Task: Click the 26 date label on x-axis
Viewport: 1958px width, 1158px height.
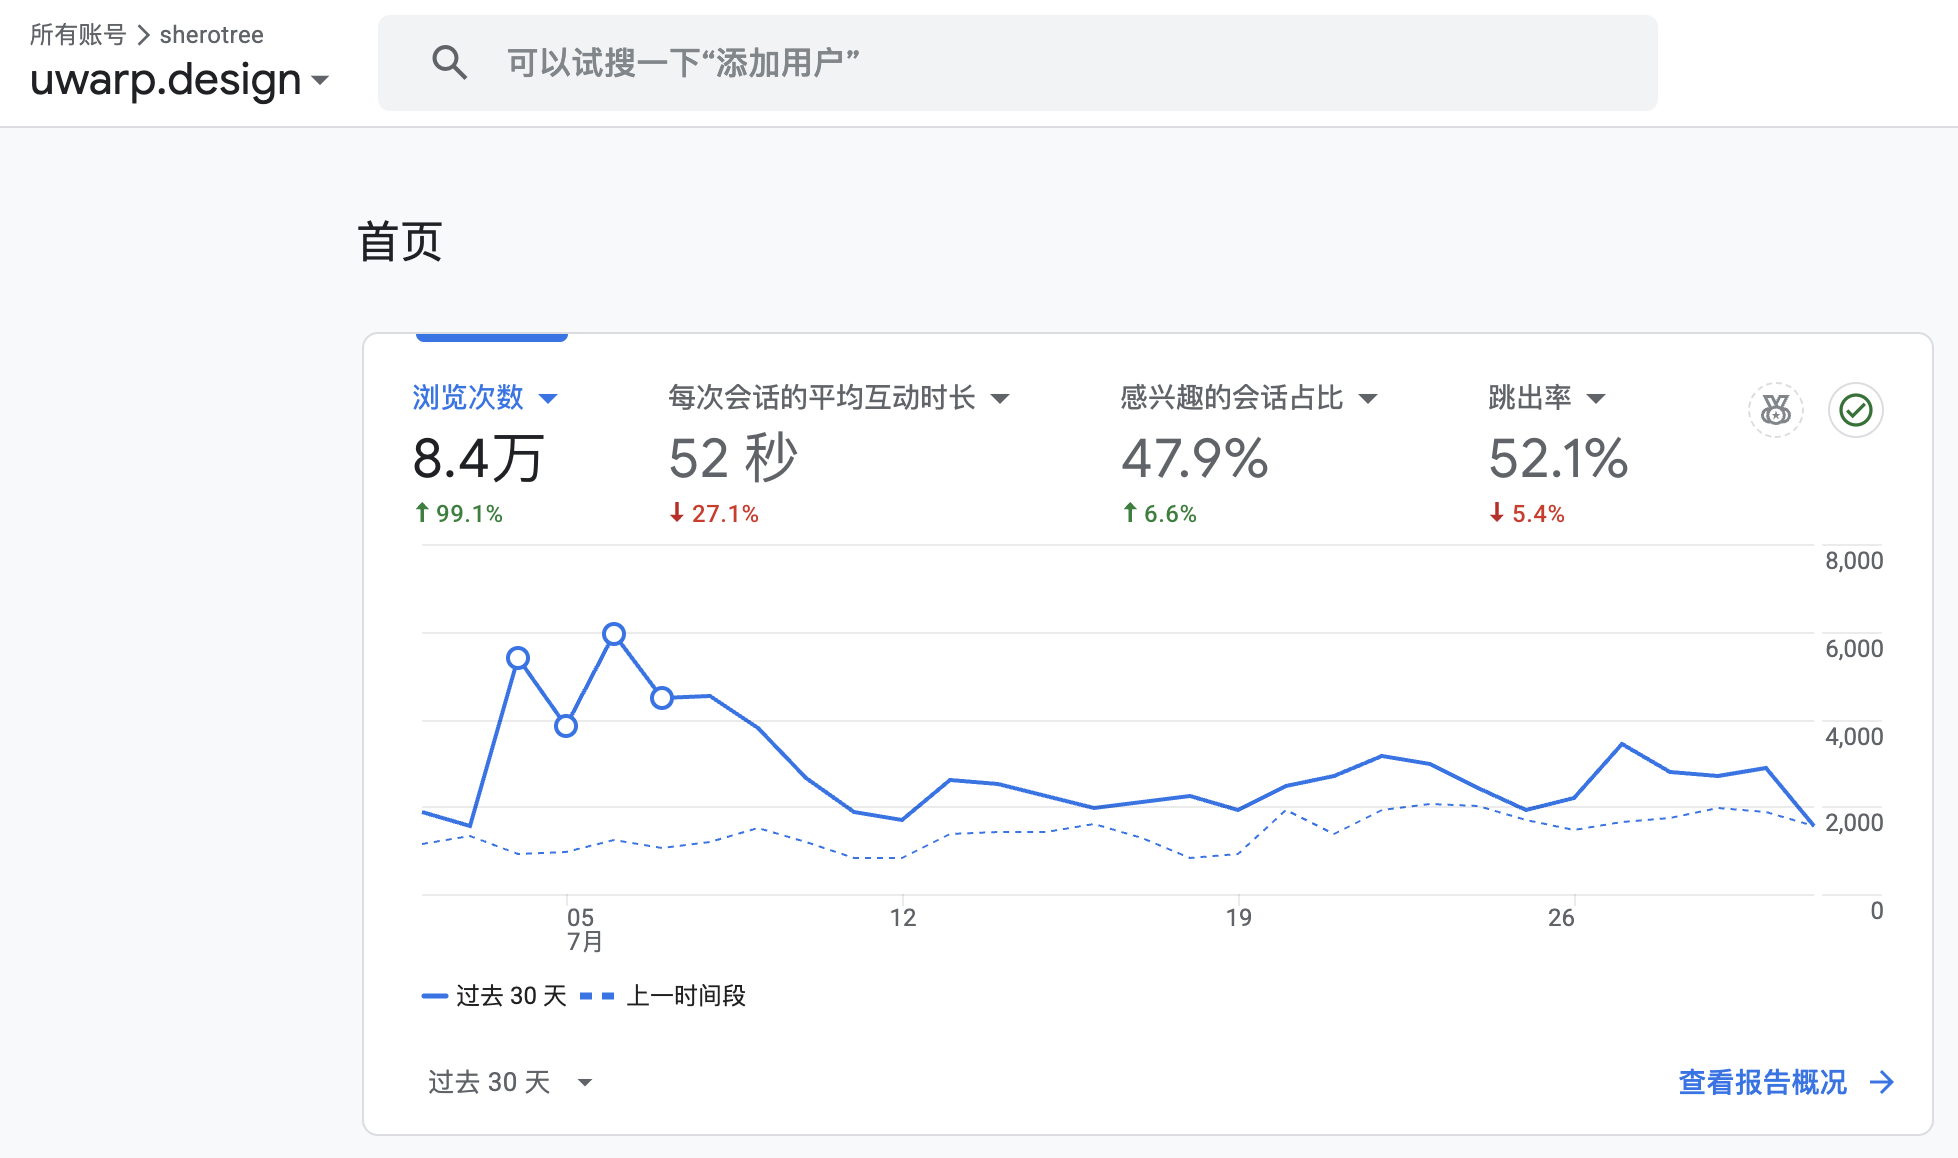Action: (1561, 918)
